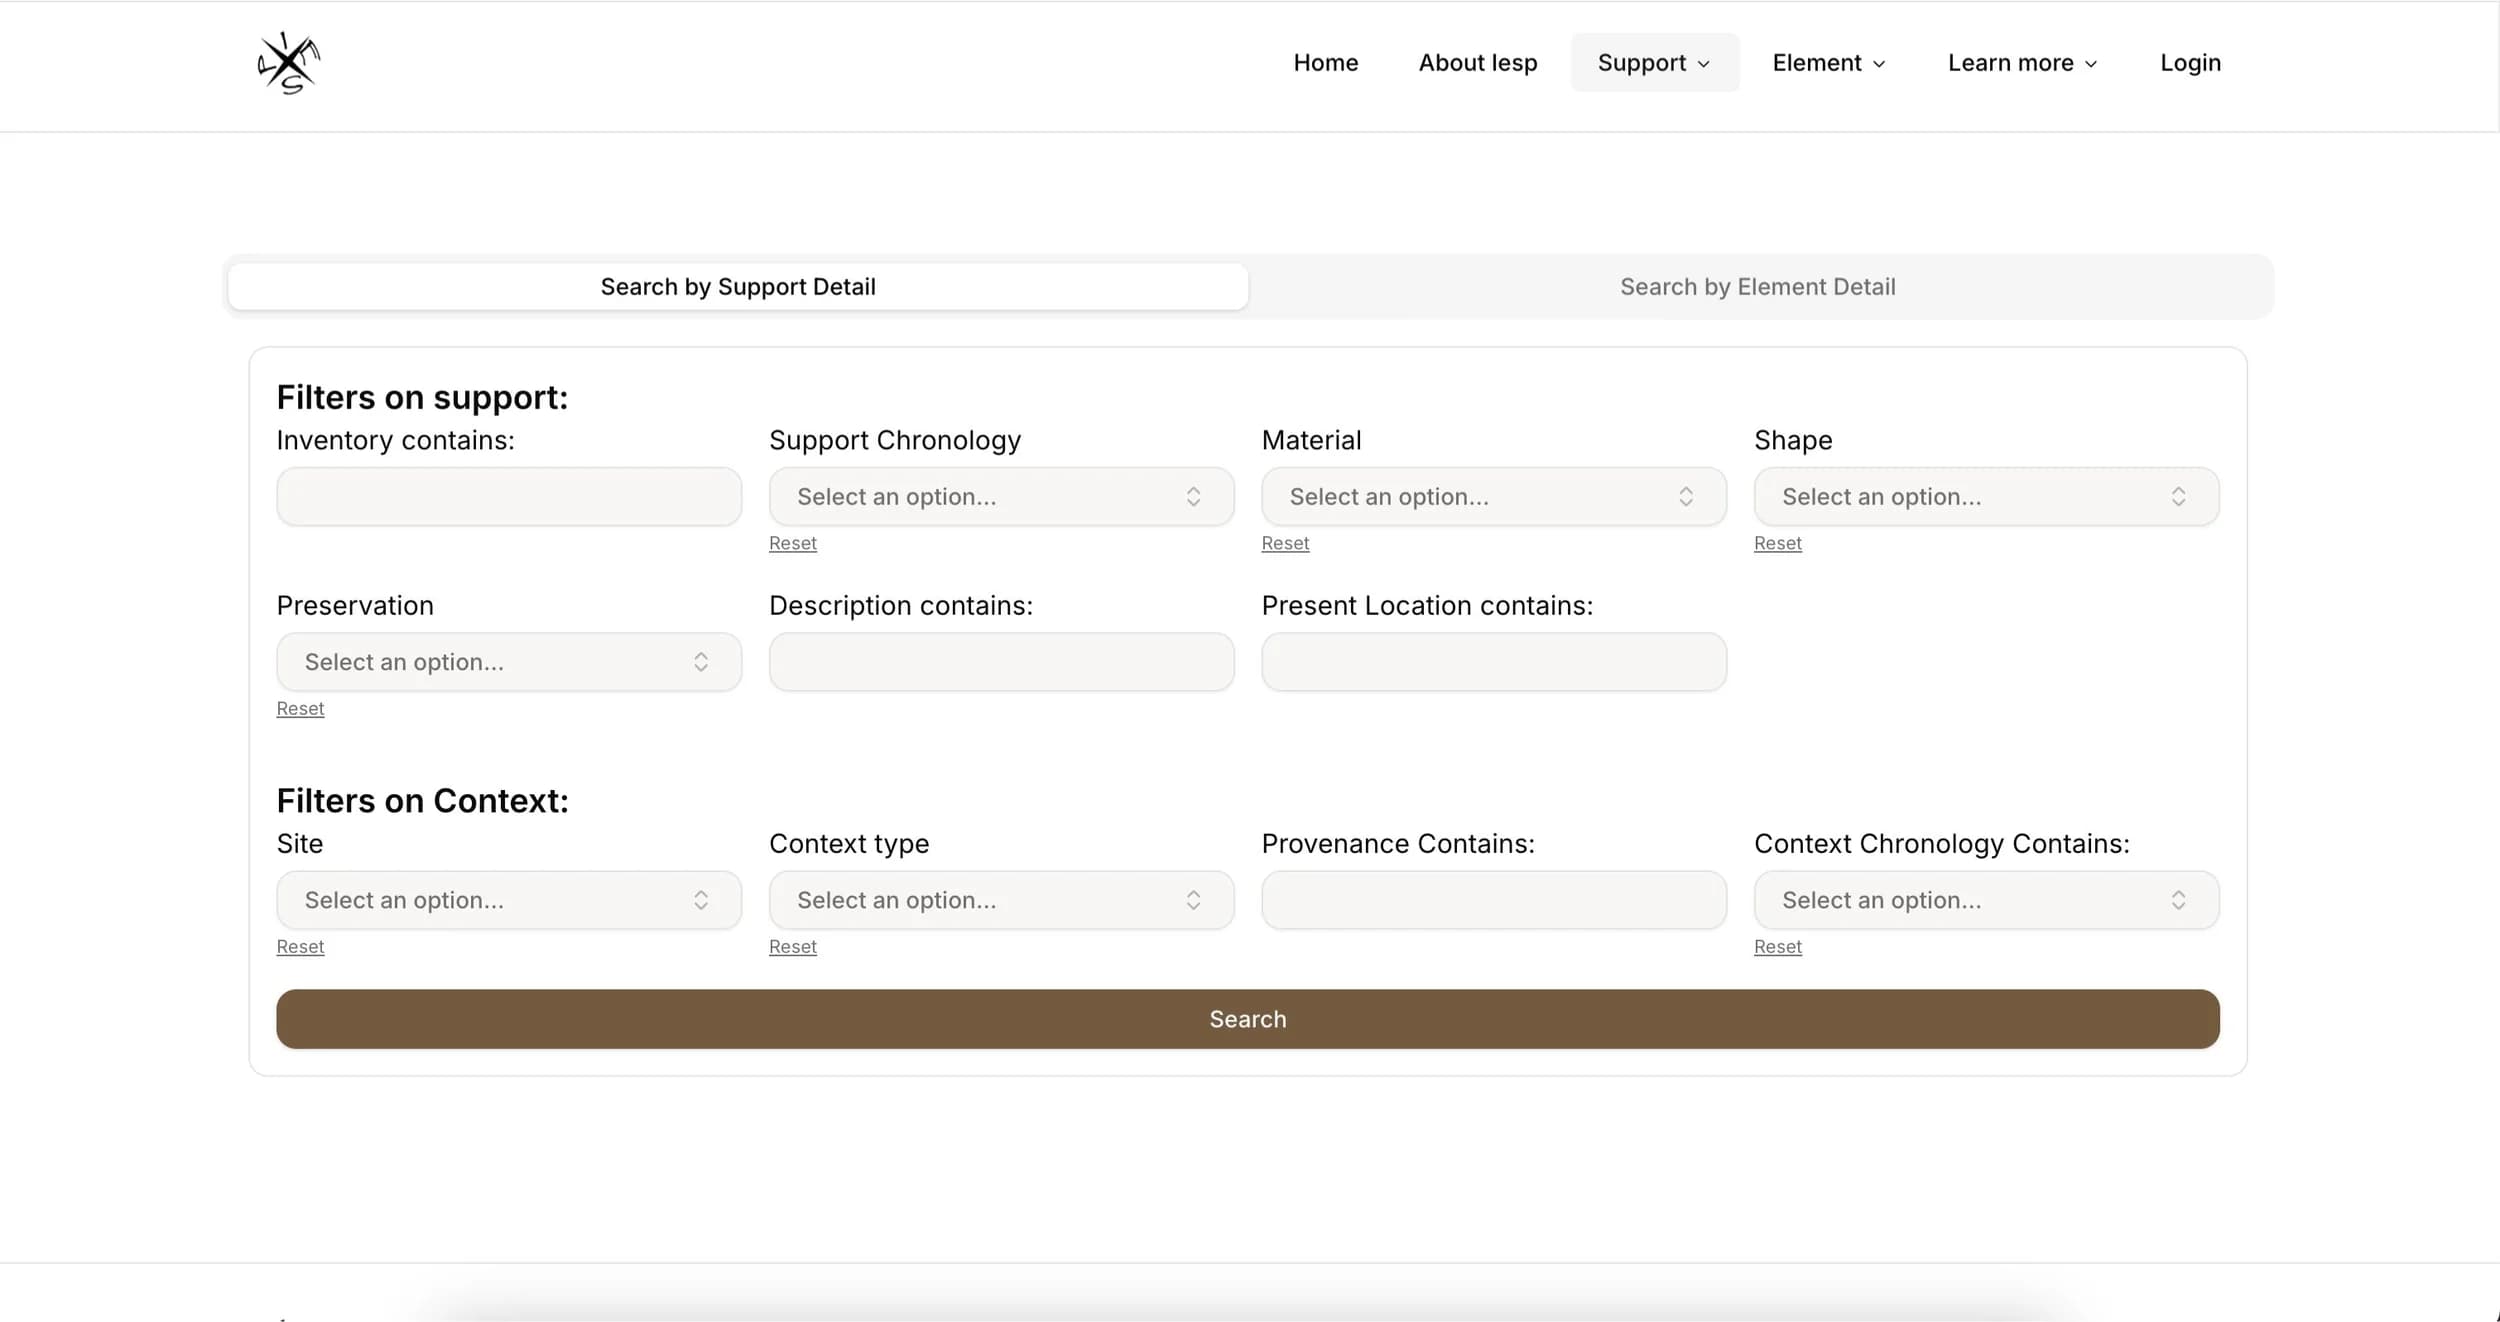Open the Learn more dropdown menu

click(2022, 63)
